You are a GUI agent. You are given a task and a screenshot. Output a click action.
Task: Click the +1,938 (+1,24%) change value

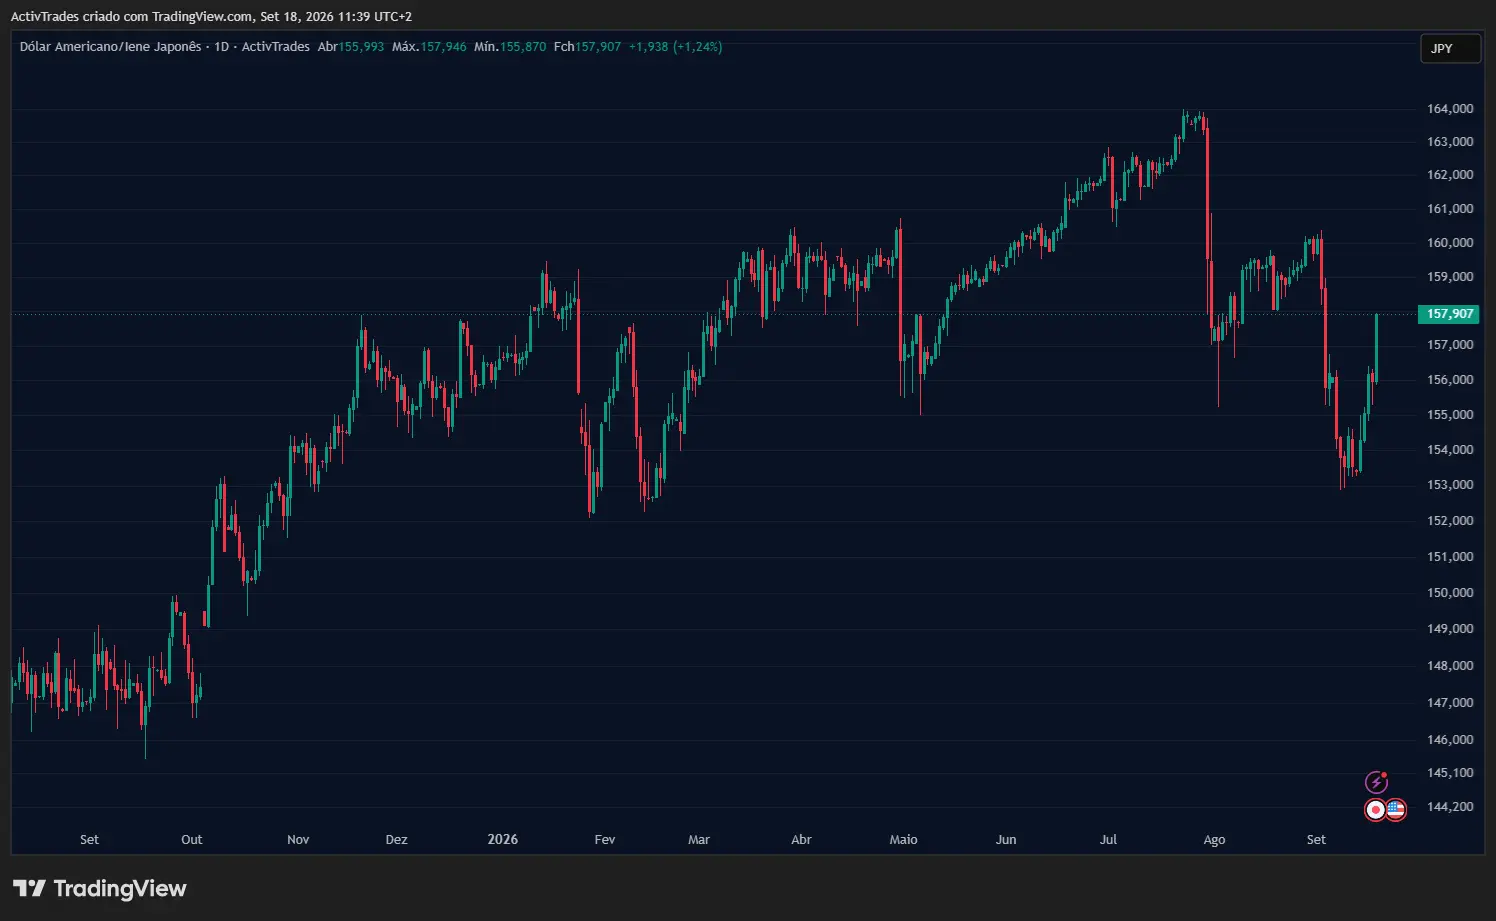pos(675,47)
